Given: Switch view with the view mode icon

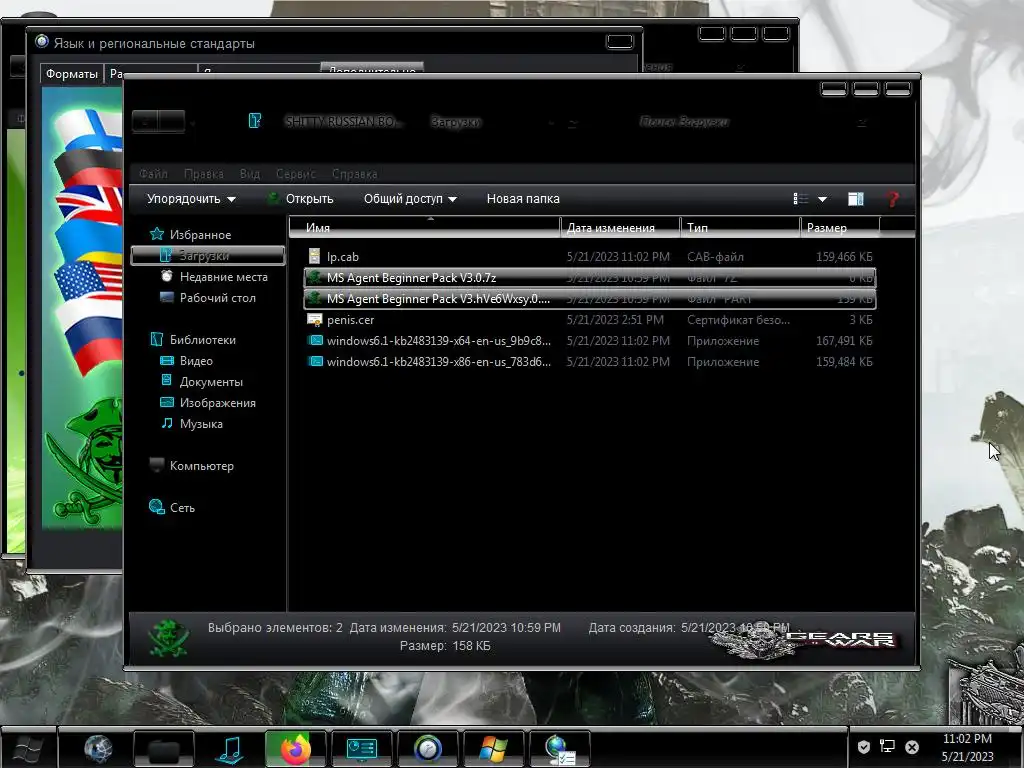Looking at the screenshot, I should (x=801, y=199).
